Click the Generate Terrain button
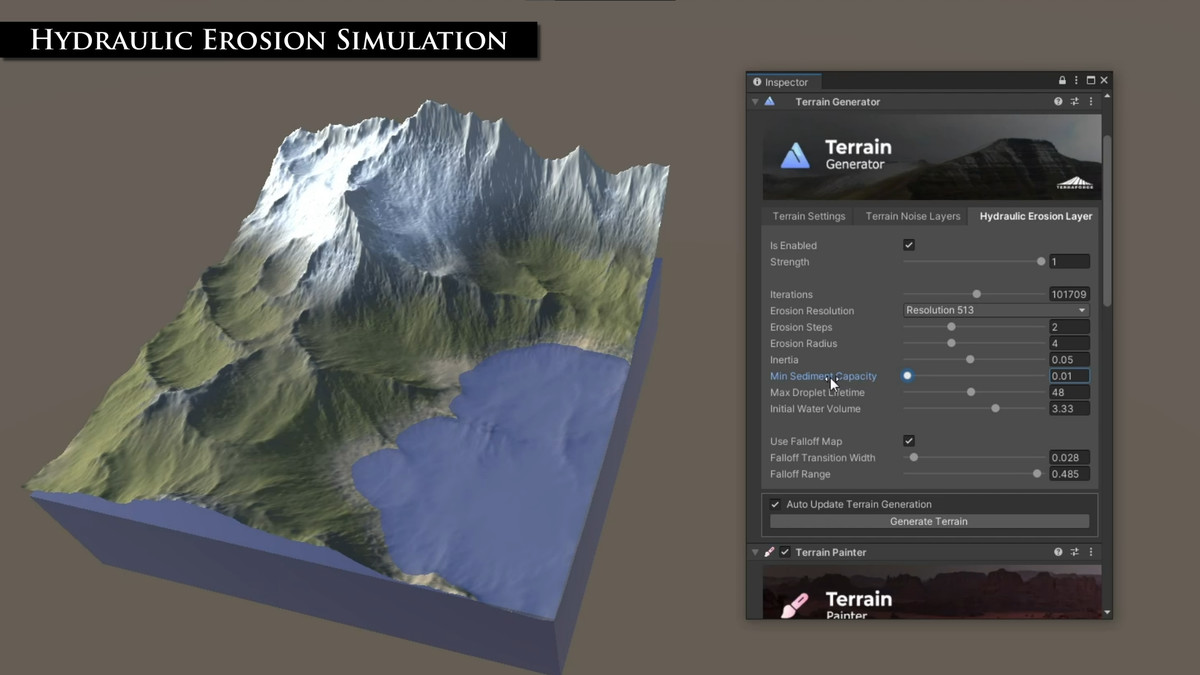 point(929,521)
